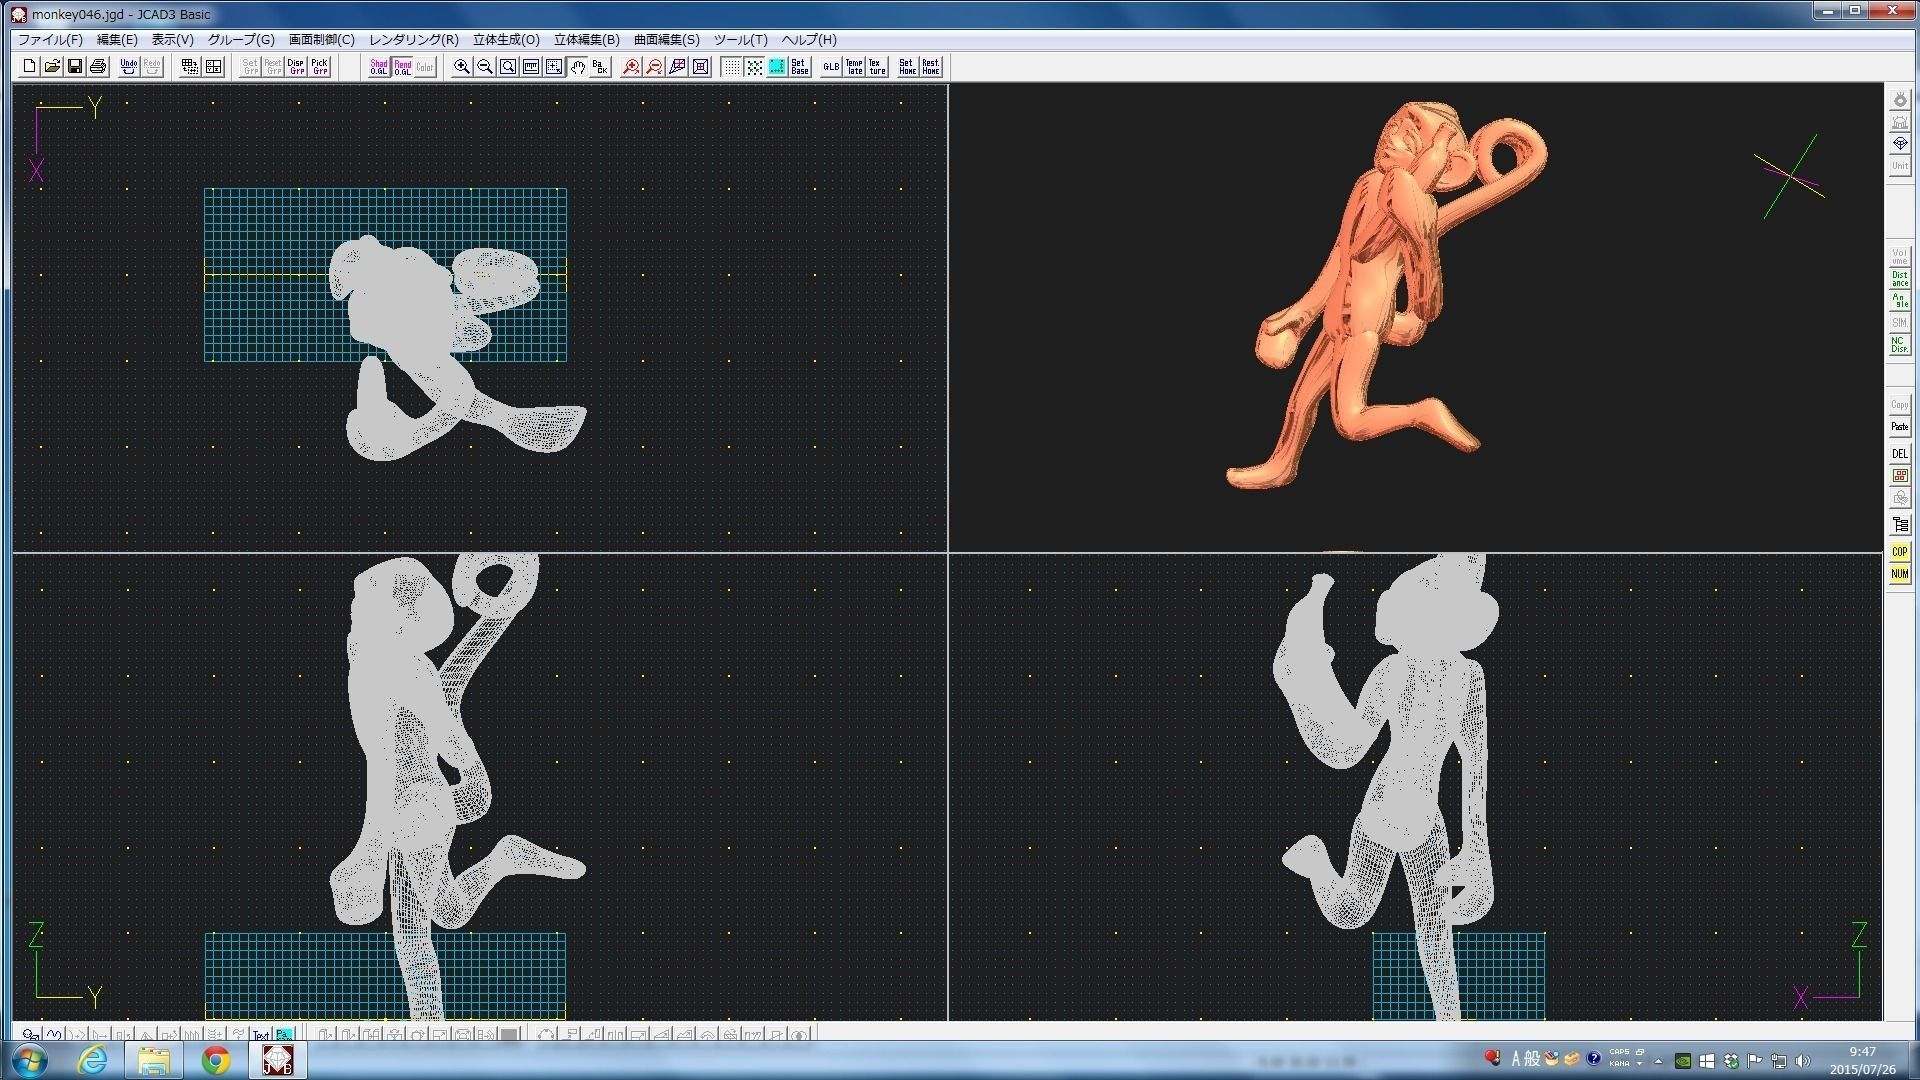Click the Undo toolbar icon

coord(128,67)
